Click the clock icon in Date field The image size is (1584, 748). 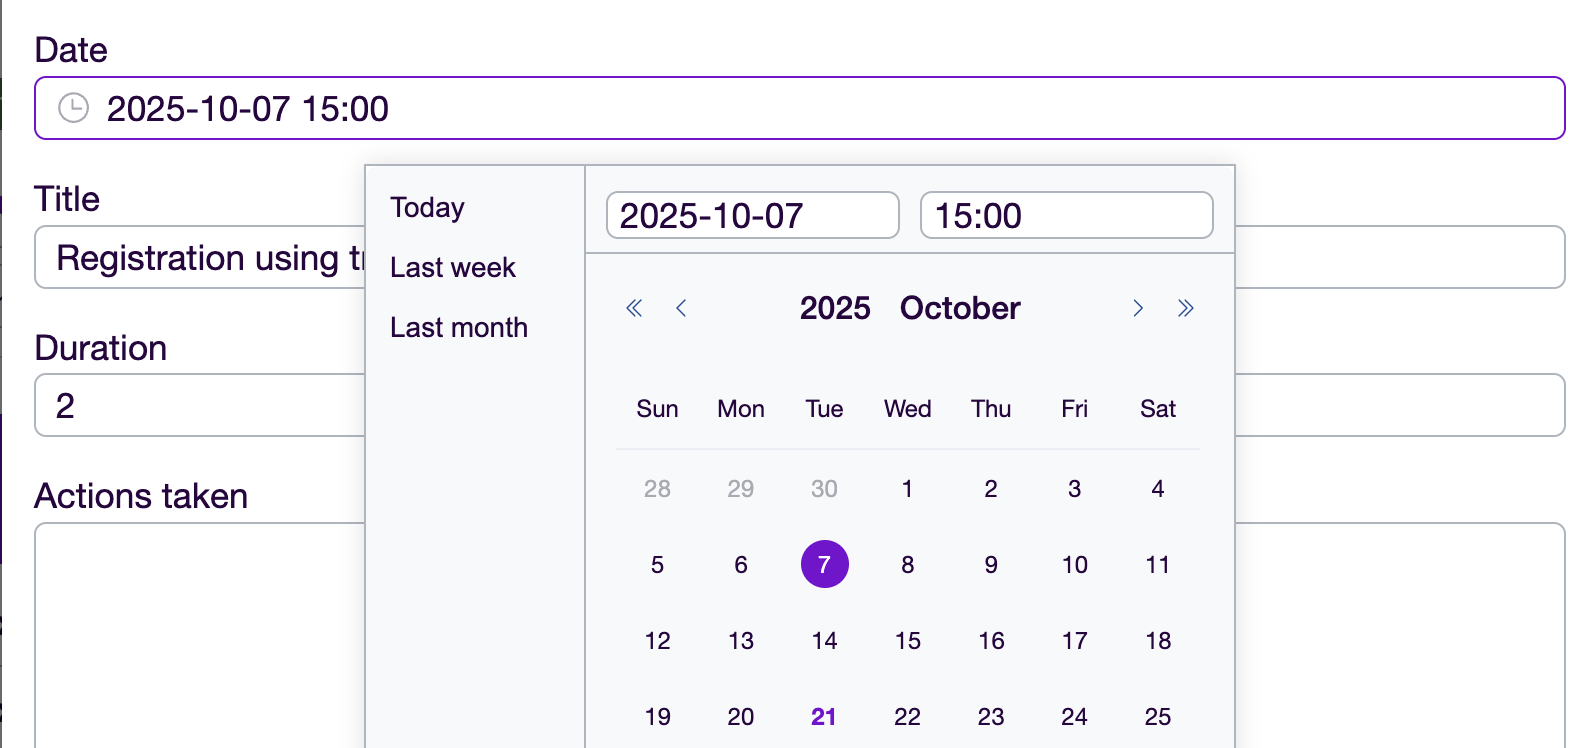(73, 108)
